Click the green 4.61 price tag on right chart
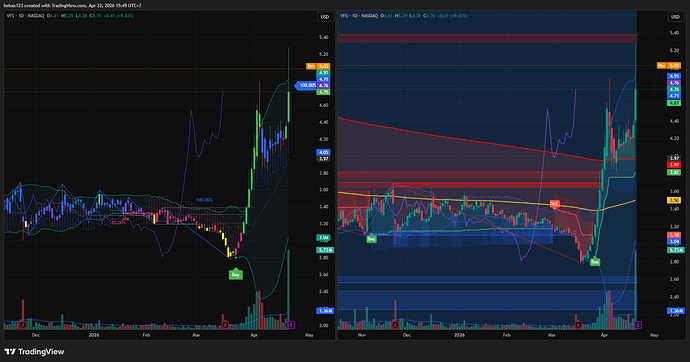Screen dimensions: 690x362 coord(674,103)
